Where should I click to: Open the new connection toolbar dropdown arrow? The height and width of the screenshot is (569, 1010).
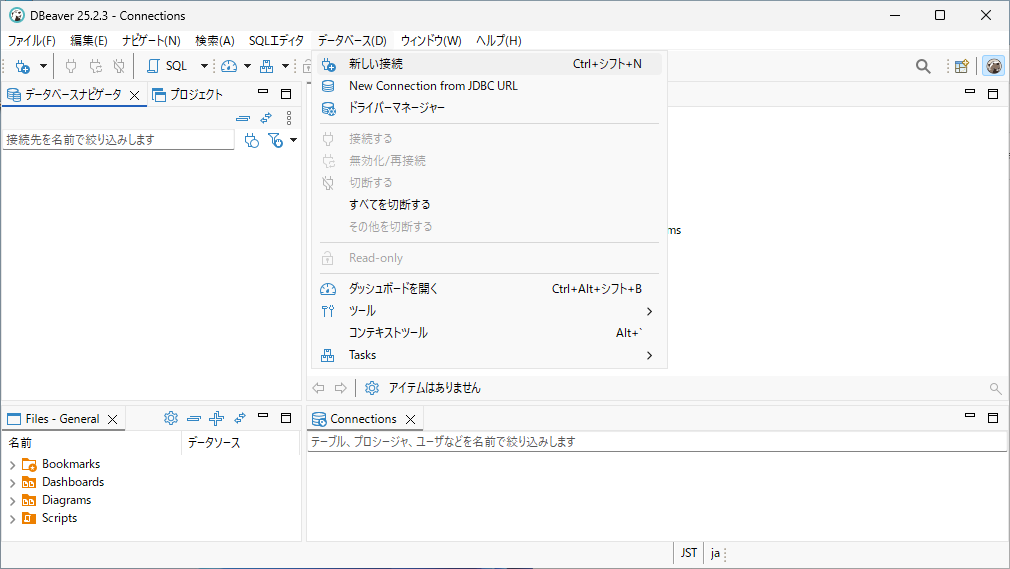click(43, 66)
